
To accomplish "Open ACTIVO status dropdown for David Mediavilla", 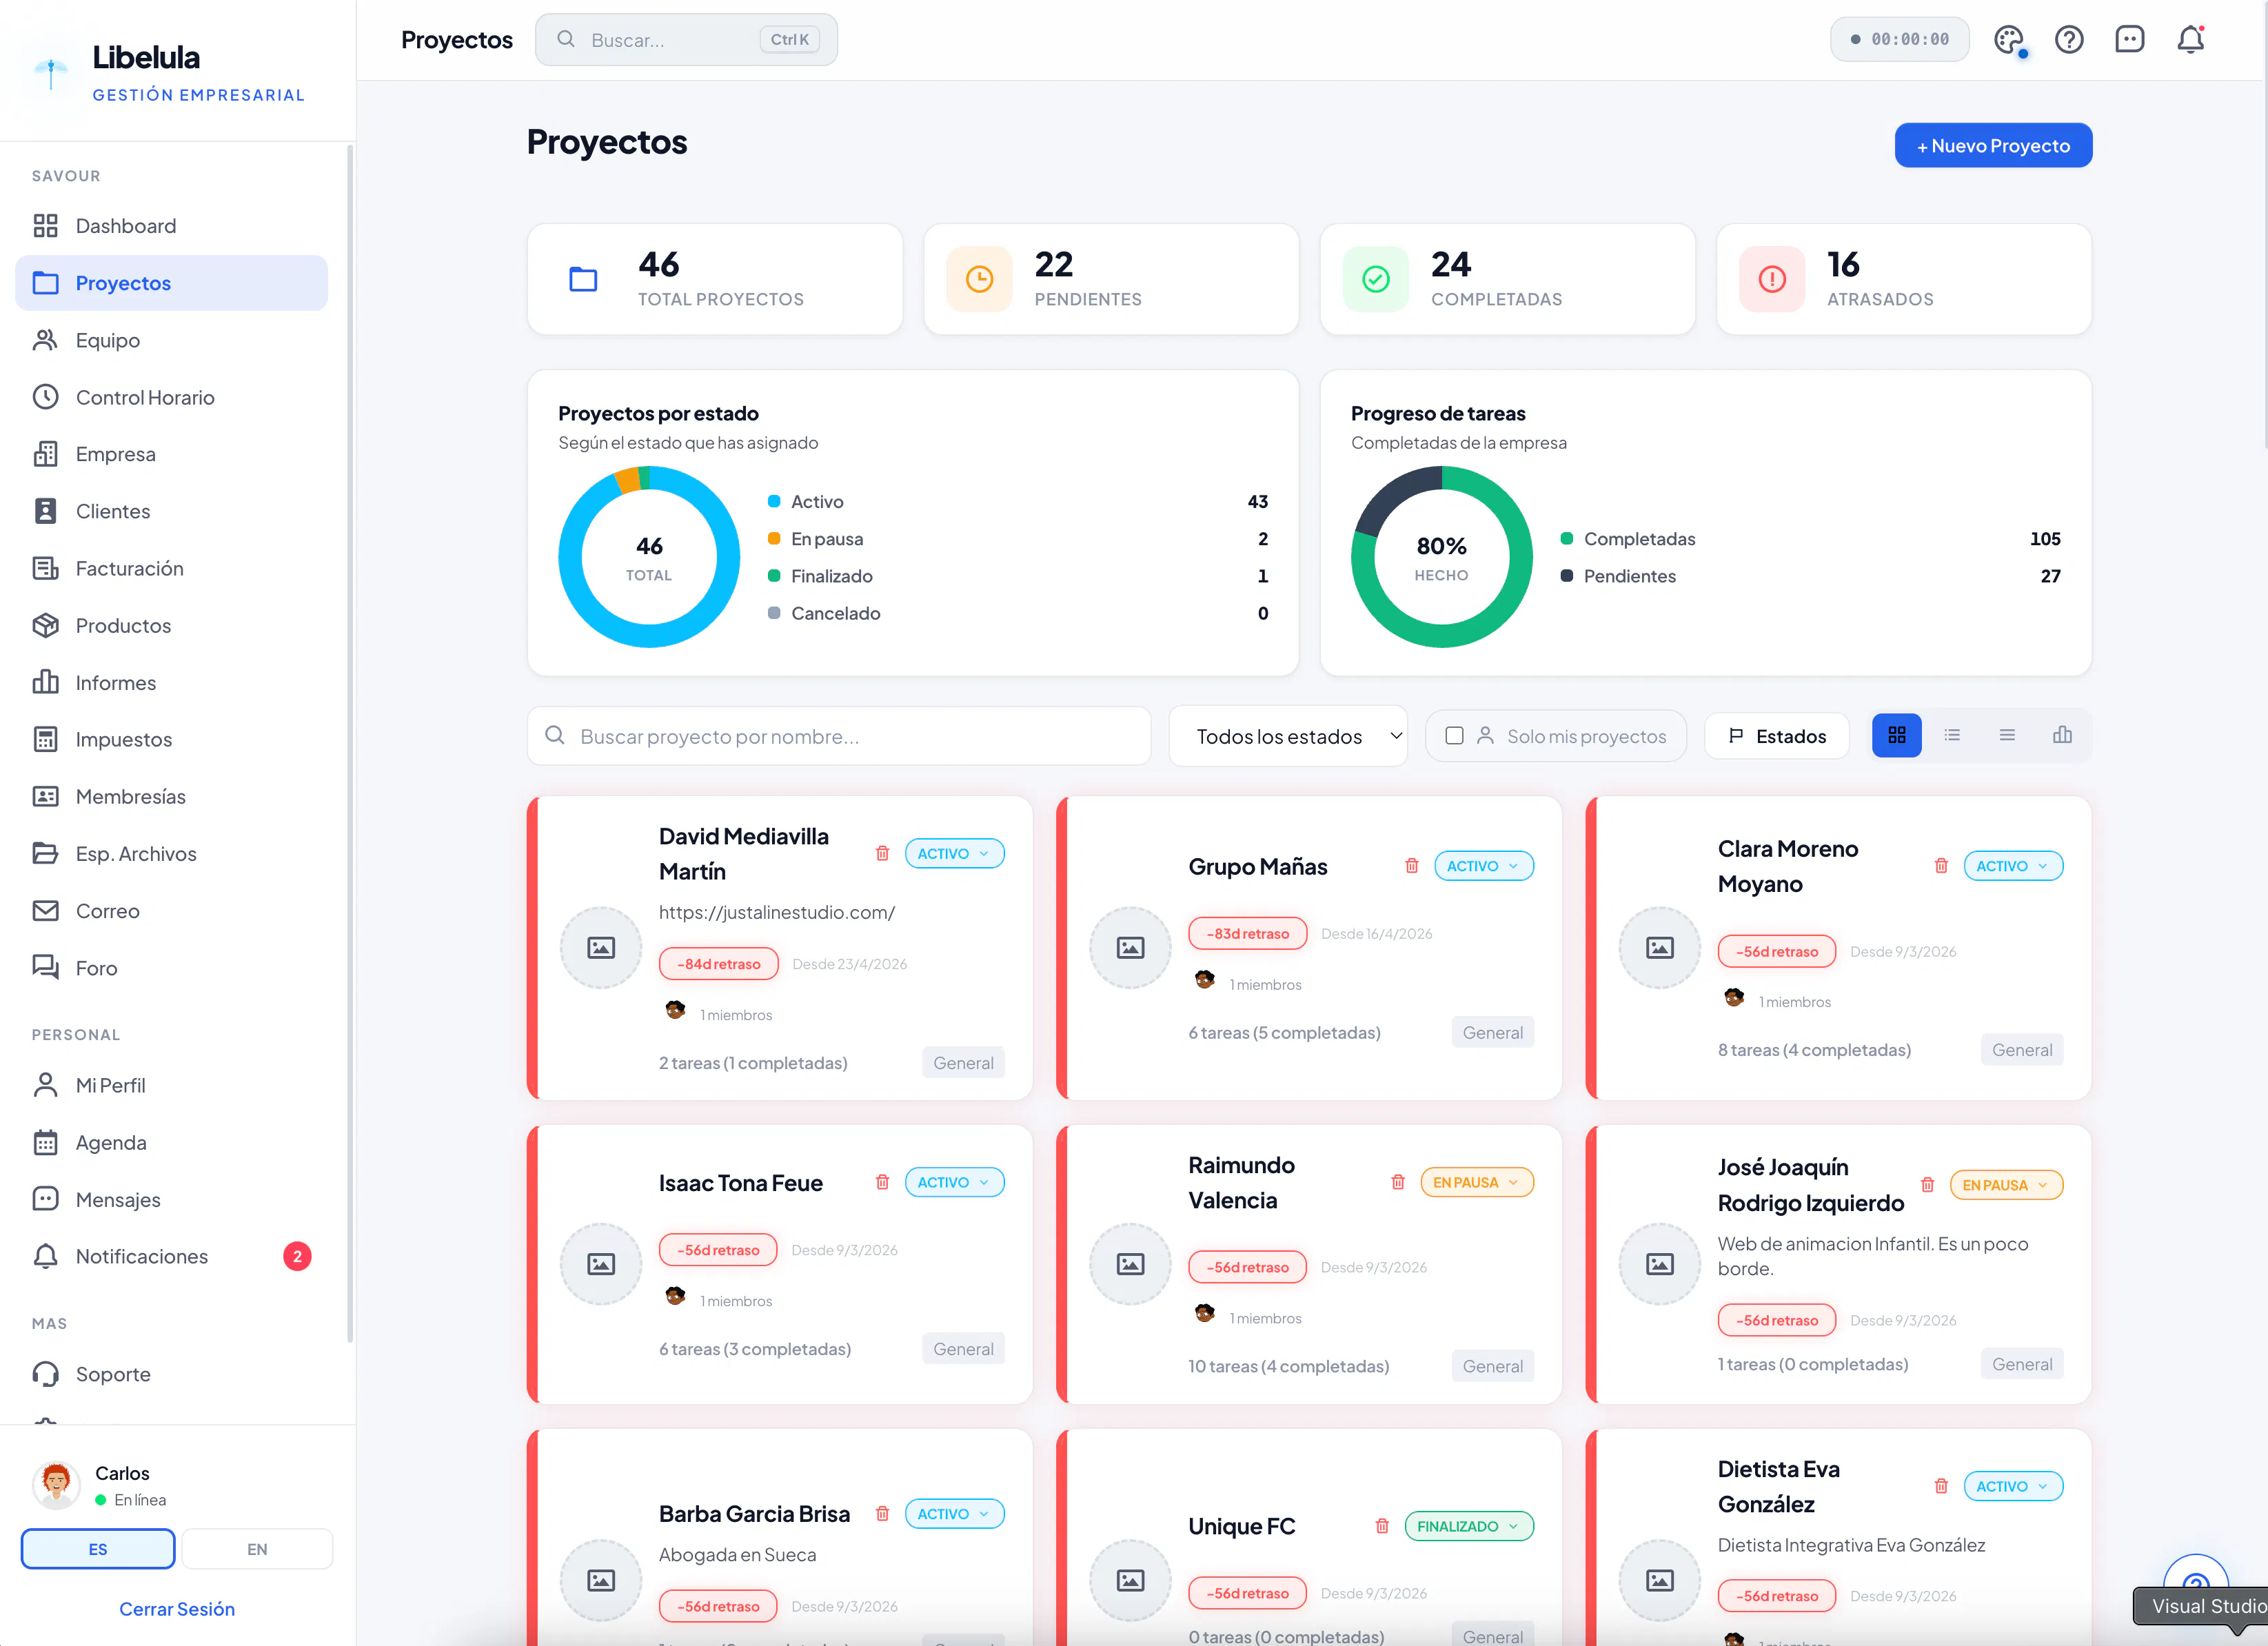I will click(954, 853).
